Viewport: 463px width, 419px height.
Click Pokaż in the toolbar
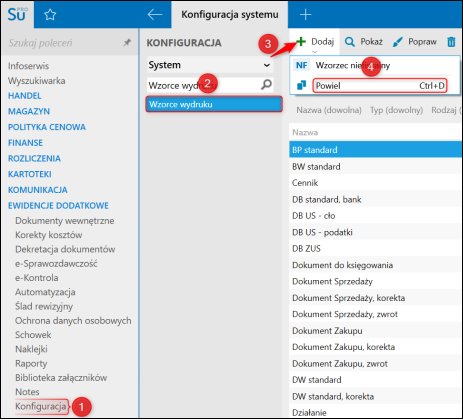tap(363, 42)
